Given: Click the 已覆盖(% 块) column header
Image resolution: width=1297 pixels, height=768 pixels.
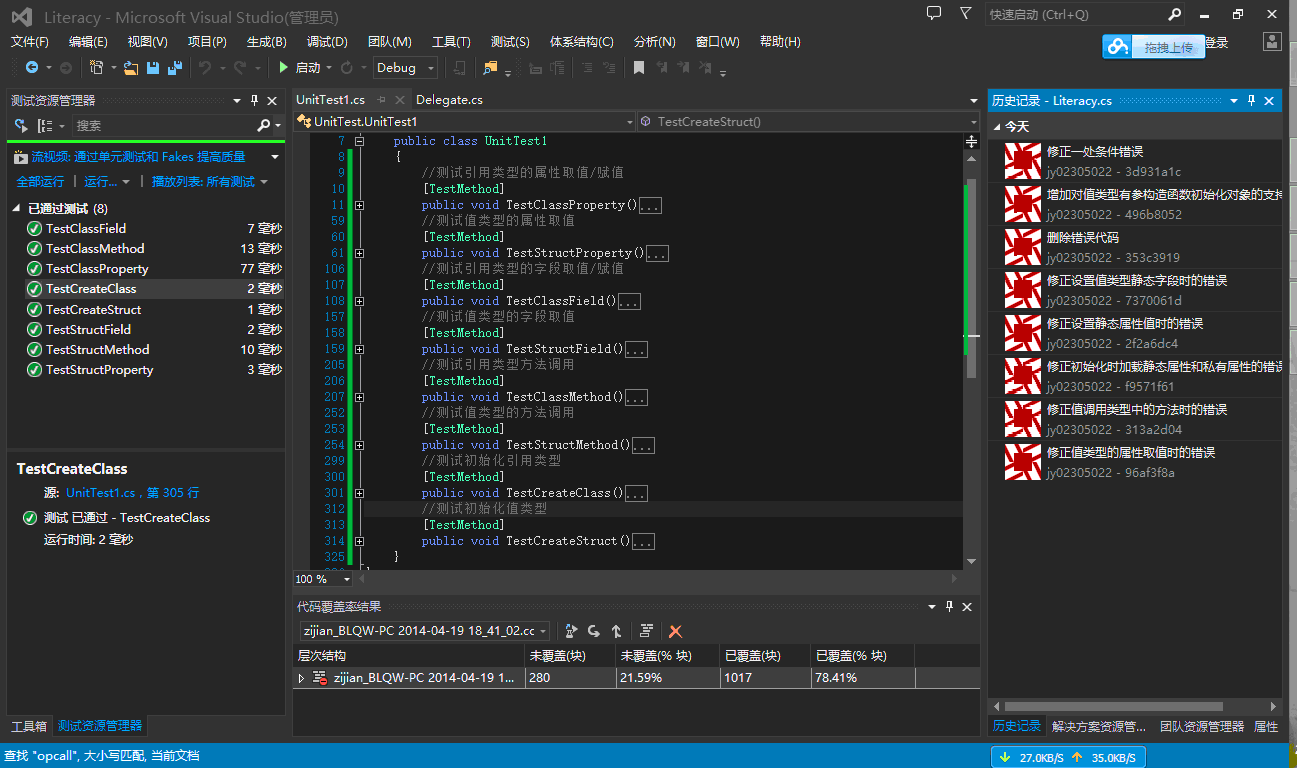Looking at the screenshot, I should click(x=862, y=656).
